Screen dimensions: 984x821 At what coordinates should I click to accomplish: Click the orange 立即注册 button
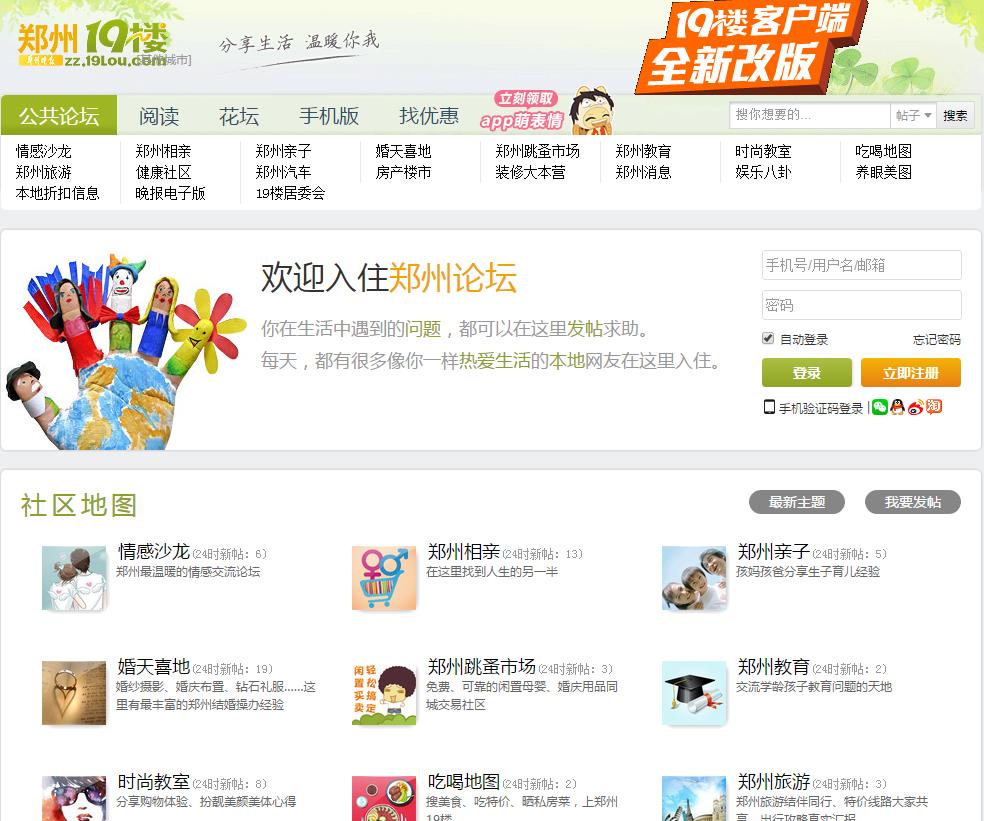click(911, 373)
